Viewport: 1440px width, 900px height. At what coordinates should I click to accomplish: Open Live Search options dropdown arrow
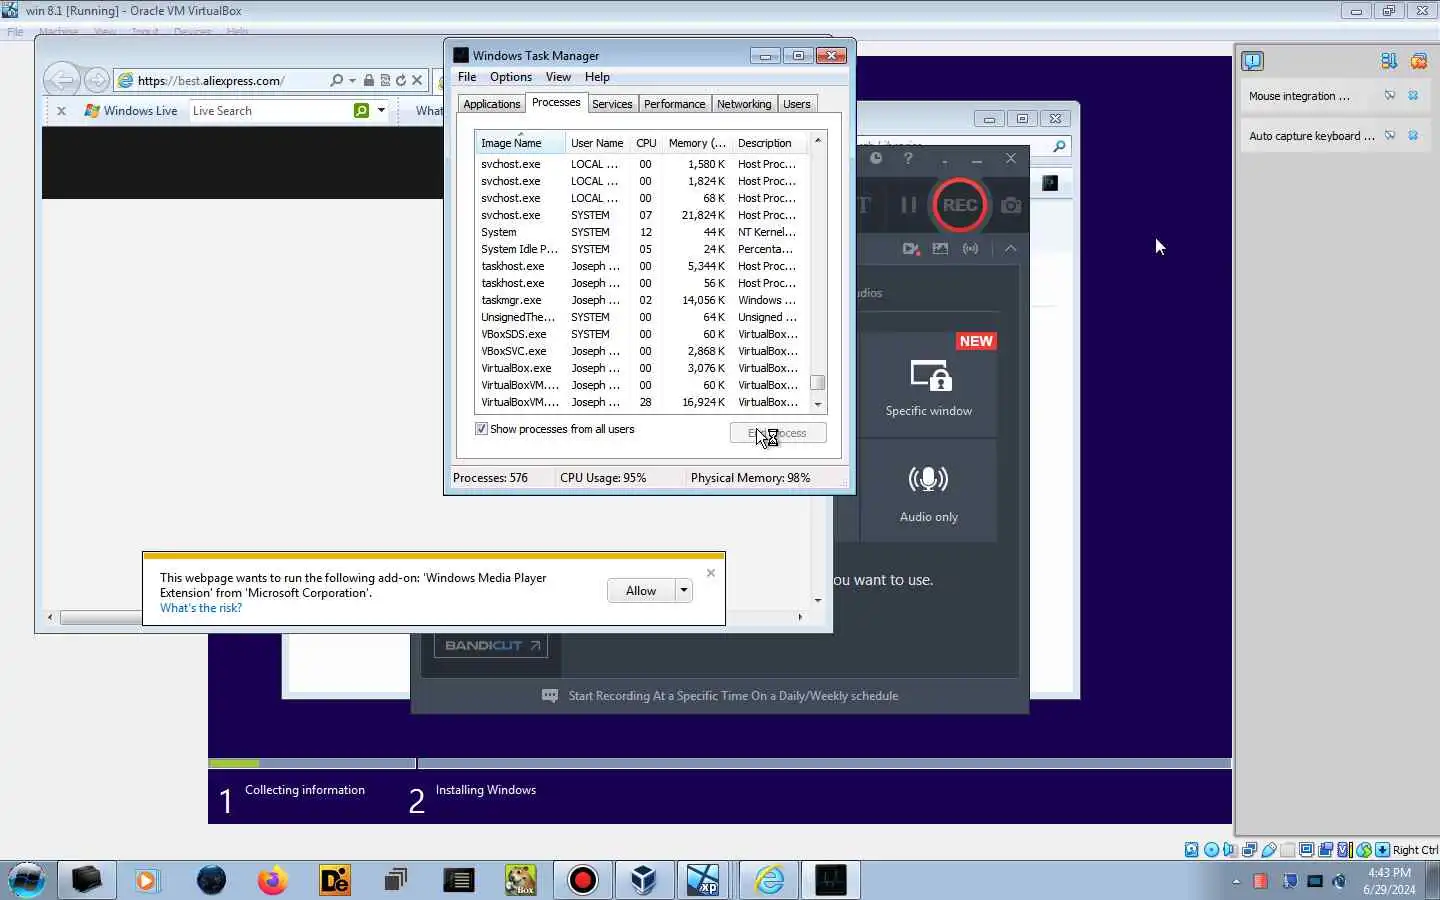pos(381,111)
